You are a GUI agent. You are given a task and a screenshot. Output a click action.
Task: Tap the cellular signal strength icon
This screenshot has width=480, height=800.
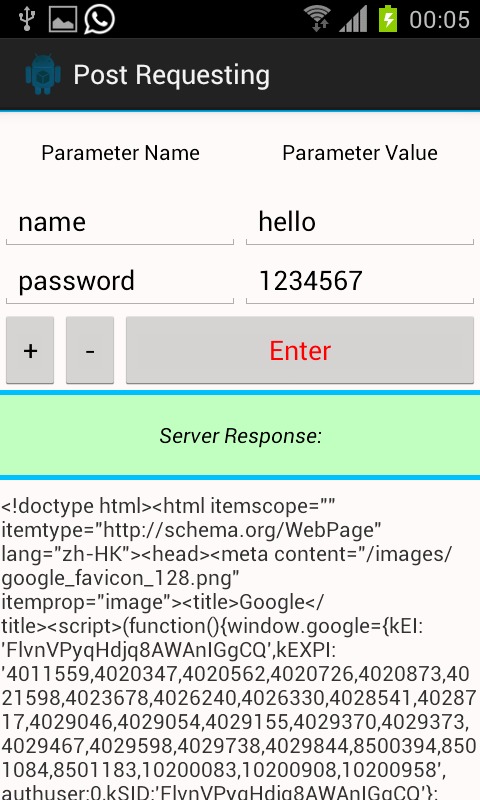[353, 19]
